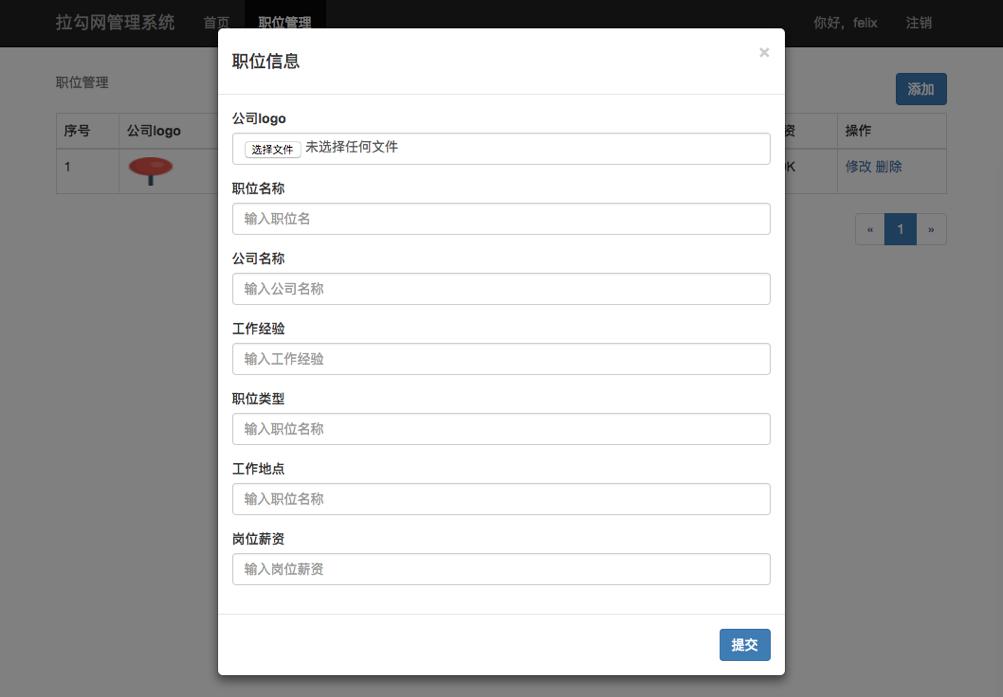Focus the 工作地点 input field
Image resolution: width=1003 pixels, height=697 pixels.
pos(500,498)
